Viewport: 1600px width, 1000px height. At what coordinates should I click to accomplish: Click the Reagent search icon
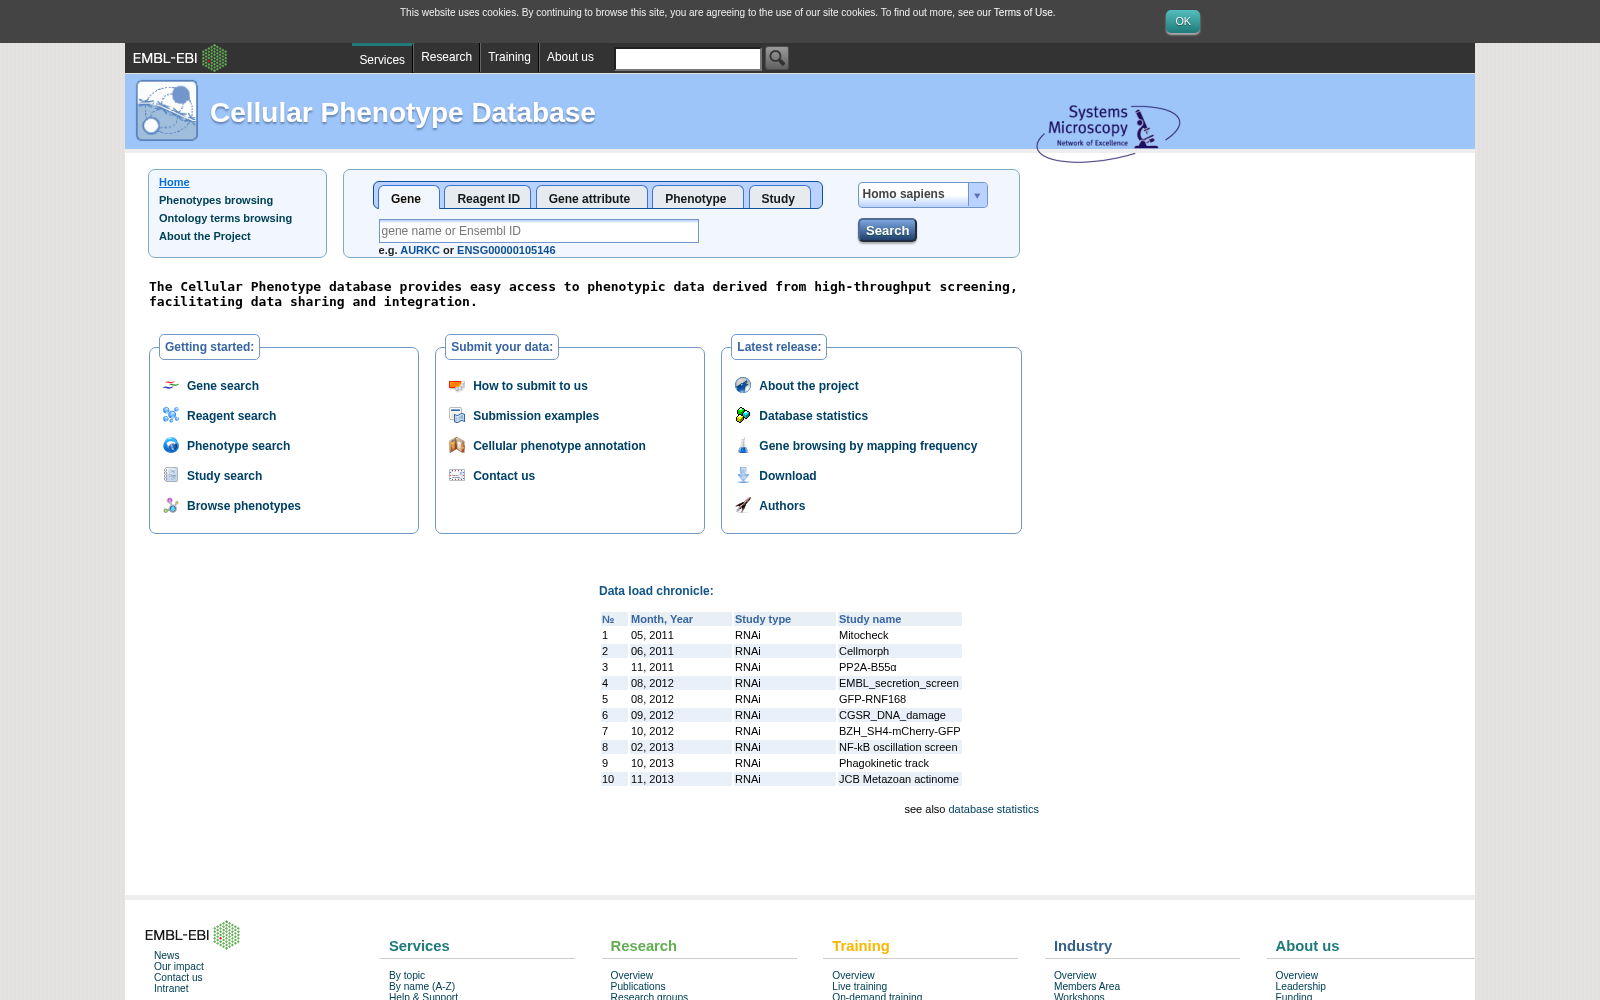coord(171,415)
